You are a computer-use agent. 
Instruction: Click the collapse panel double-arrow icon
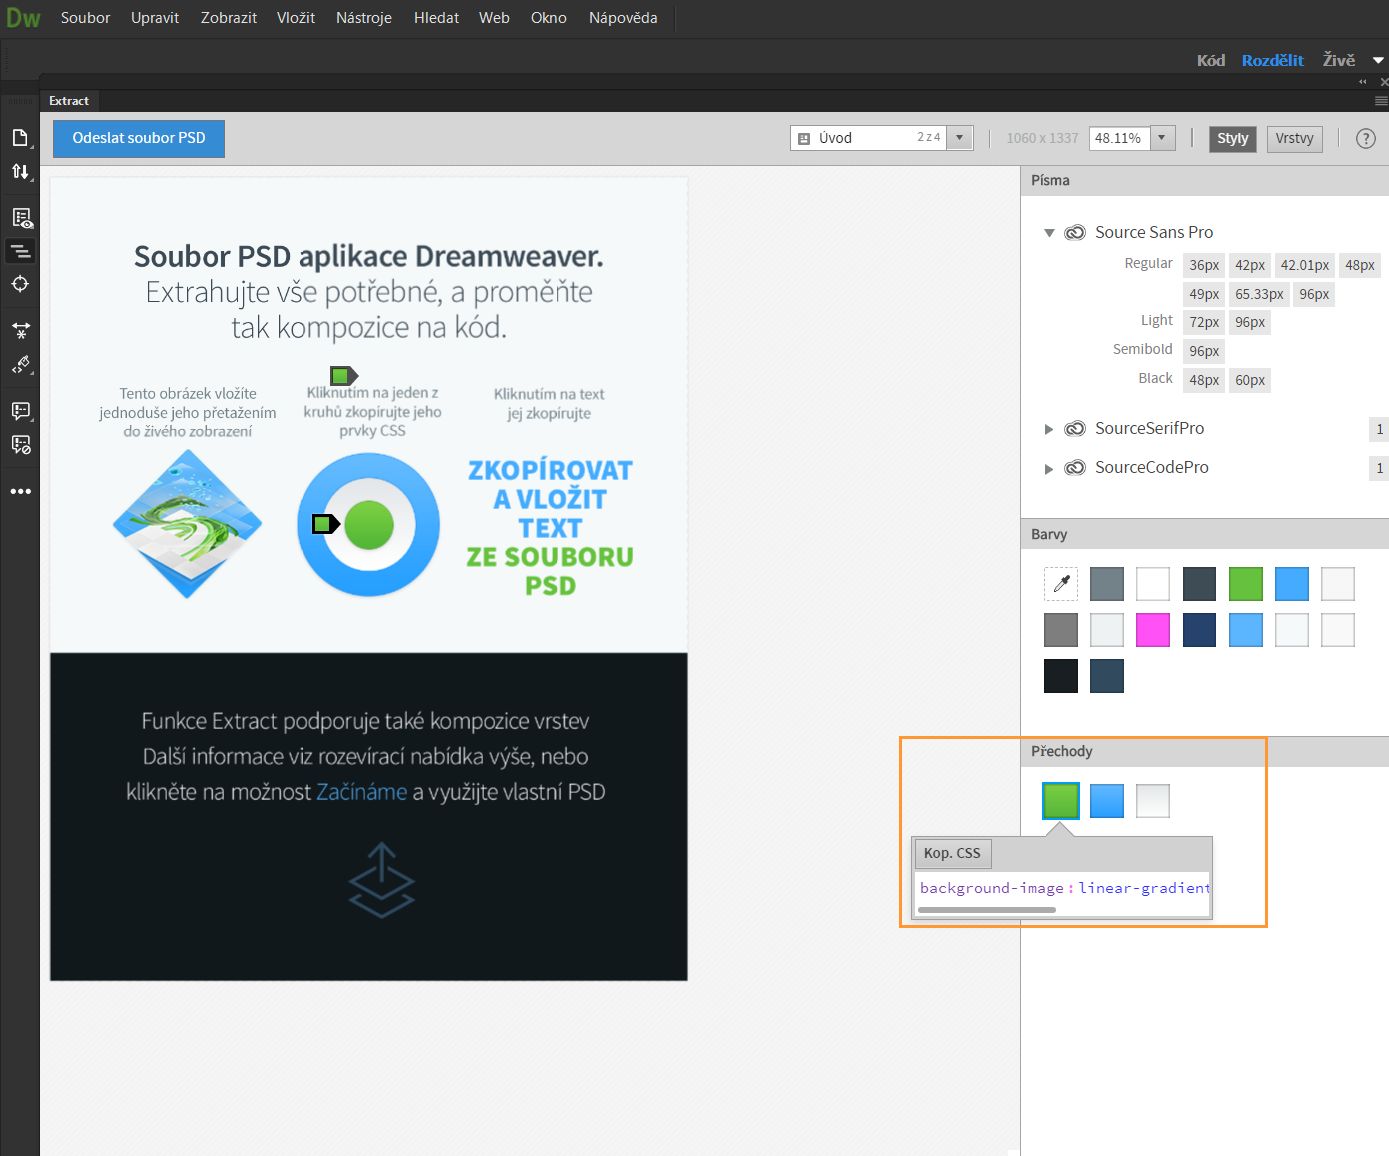click(1362, 82)
